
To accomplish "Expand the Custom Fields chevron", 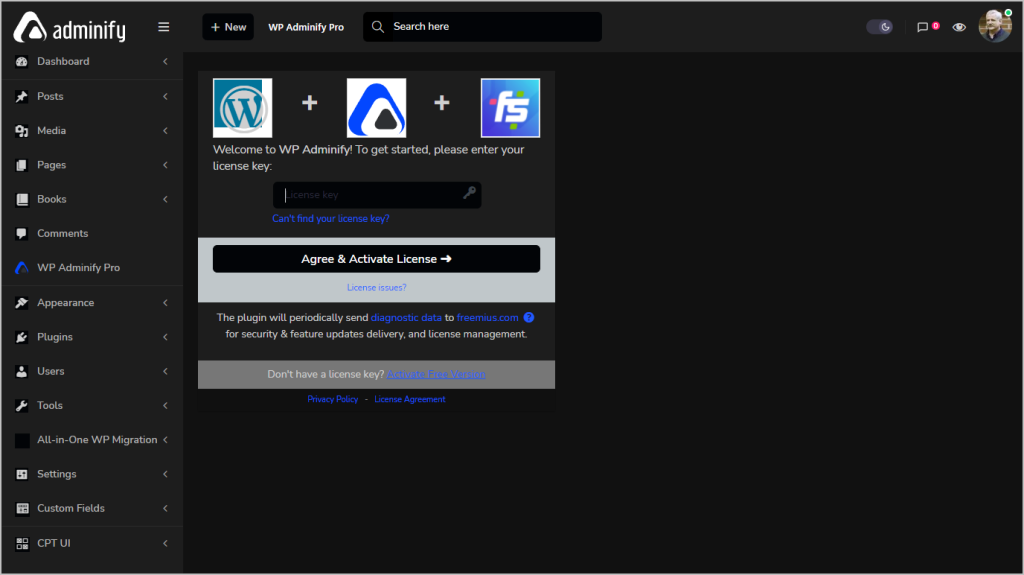I will tap(165, 508).
